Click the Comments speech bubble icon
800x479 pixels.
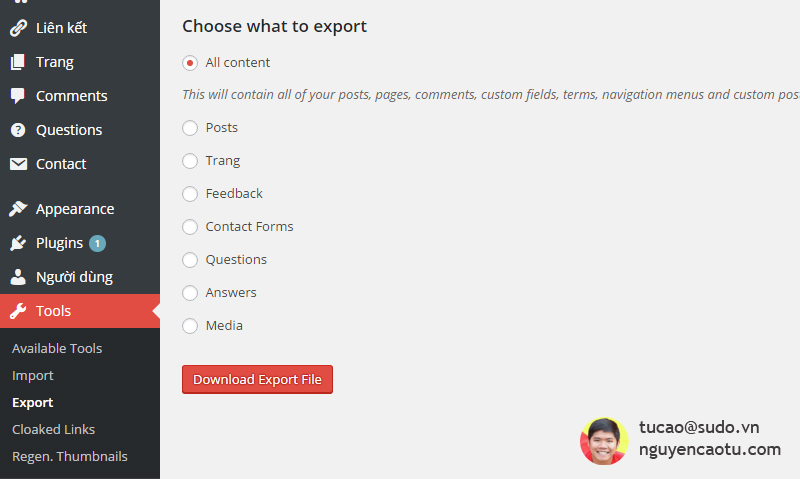(x=18, y=96)
